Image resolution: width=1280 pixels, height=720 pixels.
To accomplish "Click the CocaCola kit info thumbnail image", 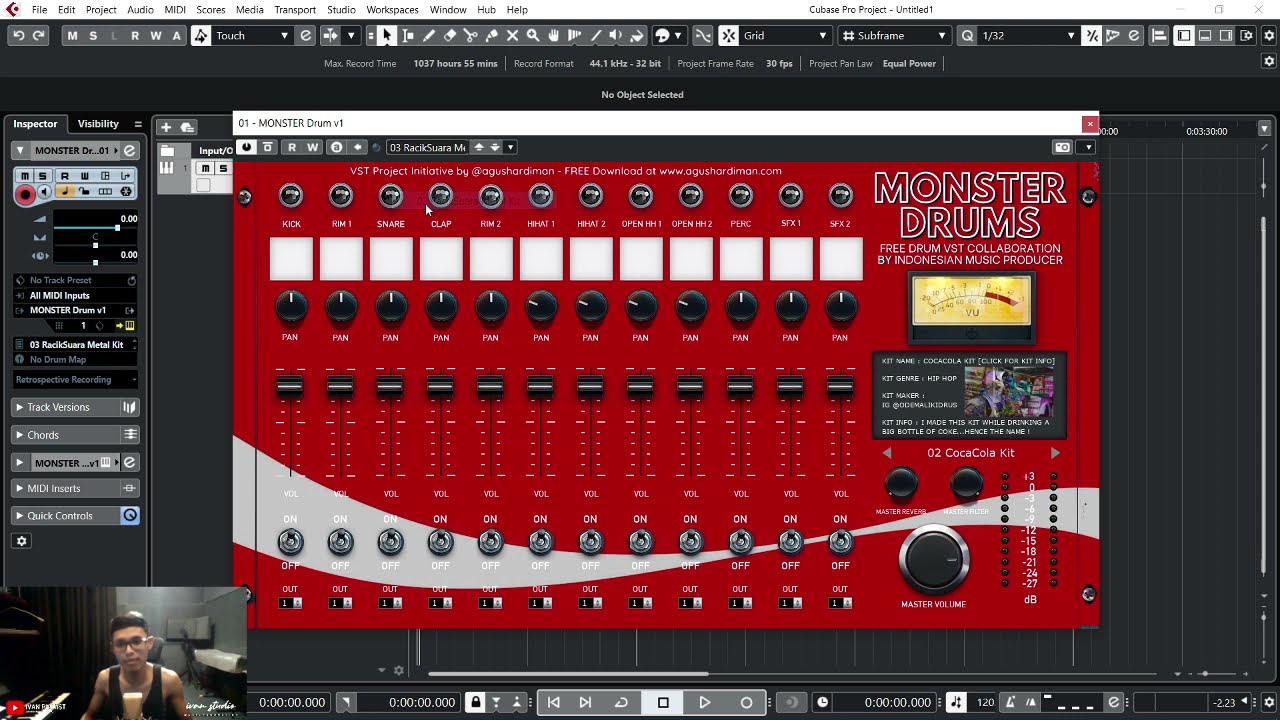I will [x=1008, y=391].
